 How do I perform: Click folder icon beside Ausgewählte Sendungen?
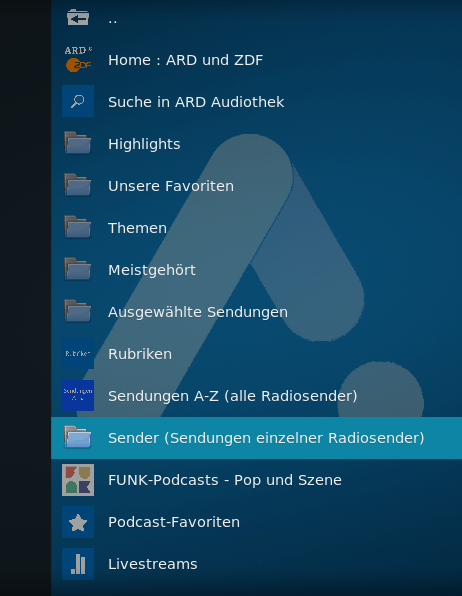coord(78,311)
